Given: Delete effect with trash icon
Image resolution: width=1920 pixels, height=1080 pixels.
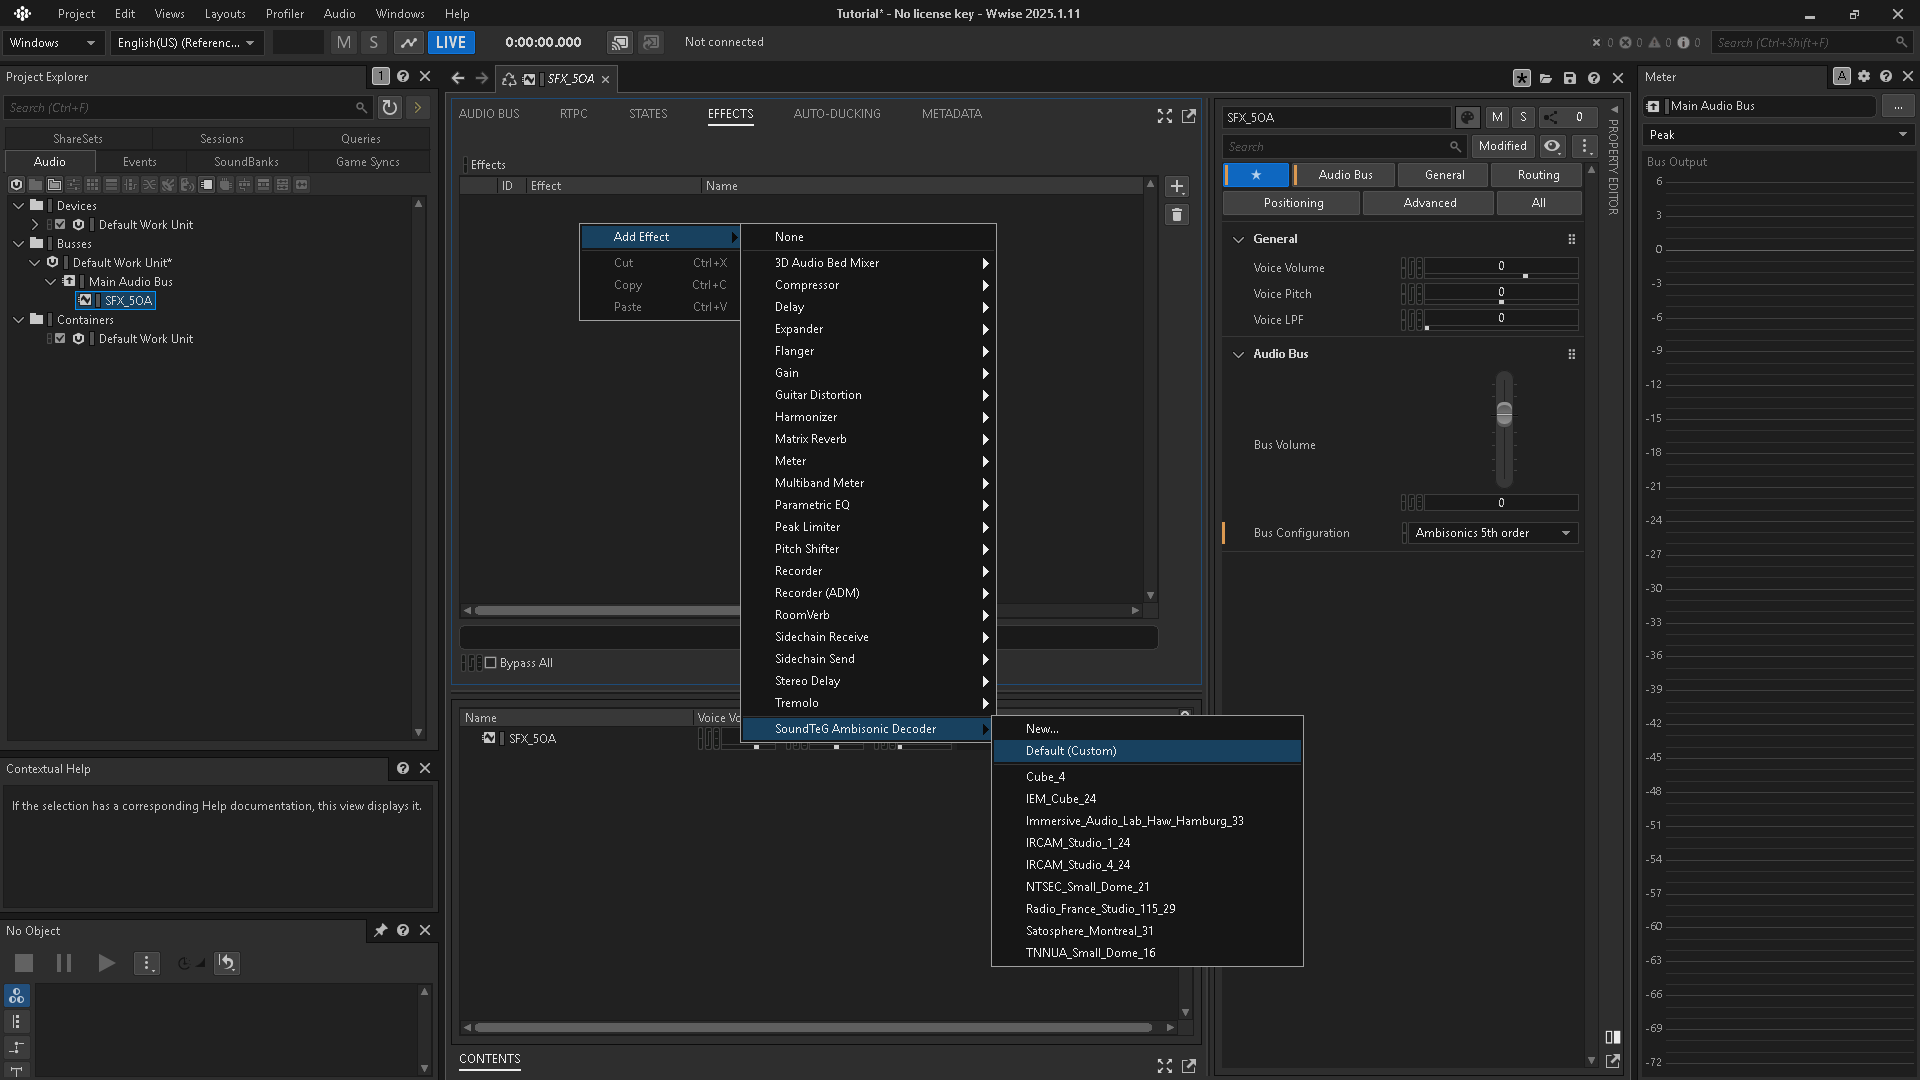Looking at the screenshot, I should click(1177, 215).
